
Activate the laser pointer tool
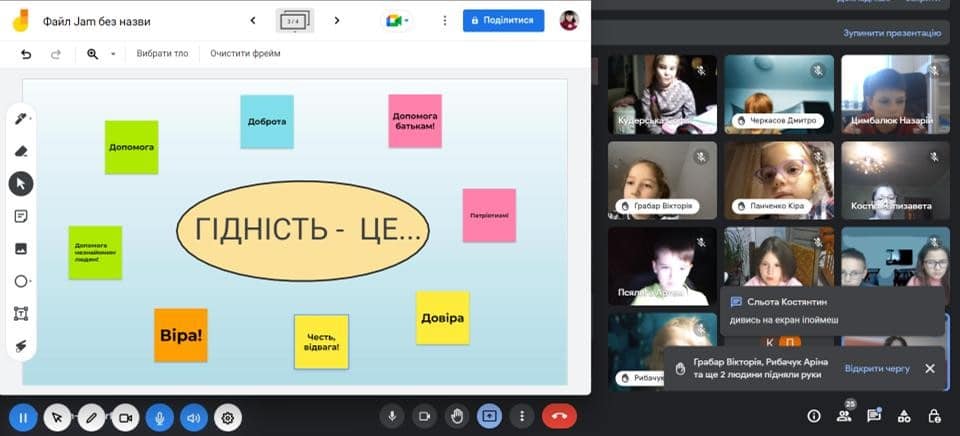point(21,346)
